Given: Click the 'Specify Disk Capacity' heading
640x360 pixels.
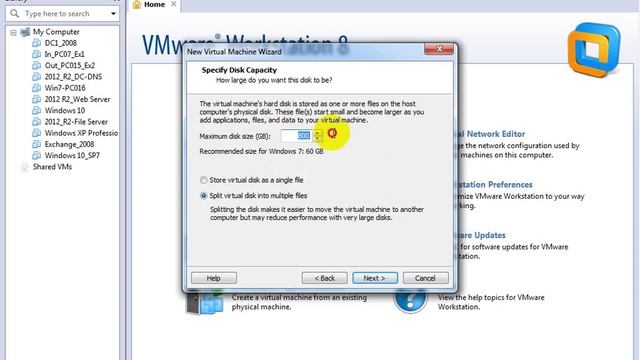Looking at the screenshot, I should click(239, 70).
